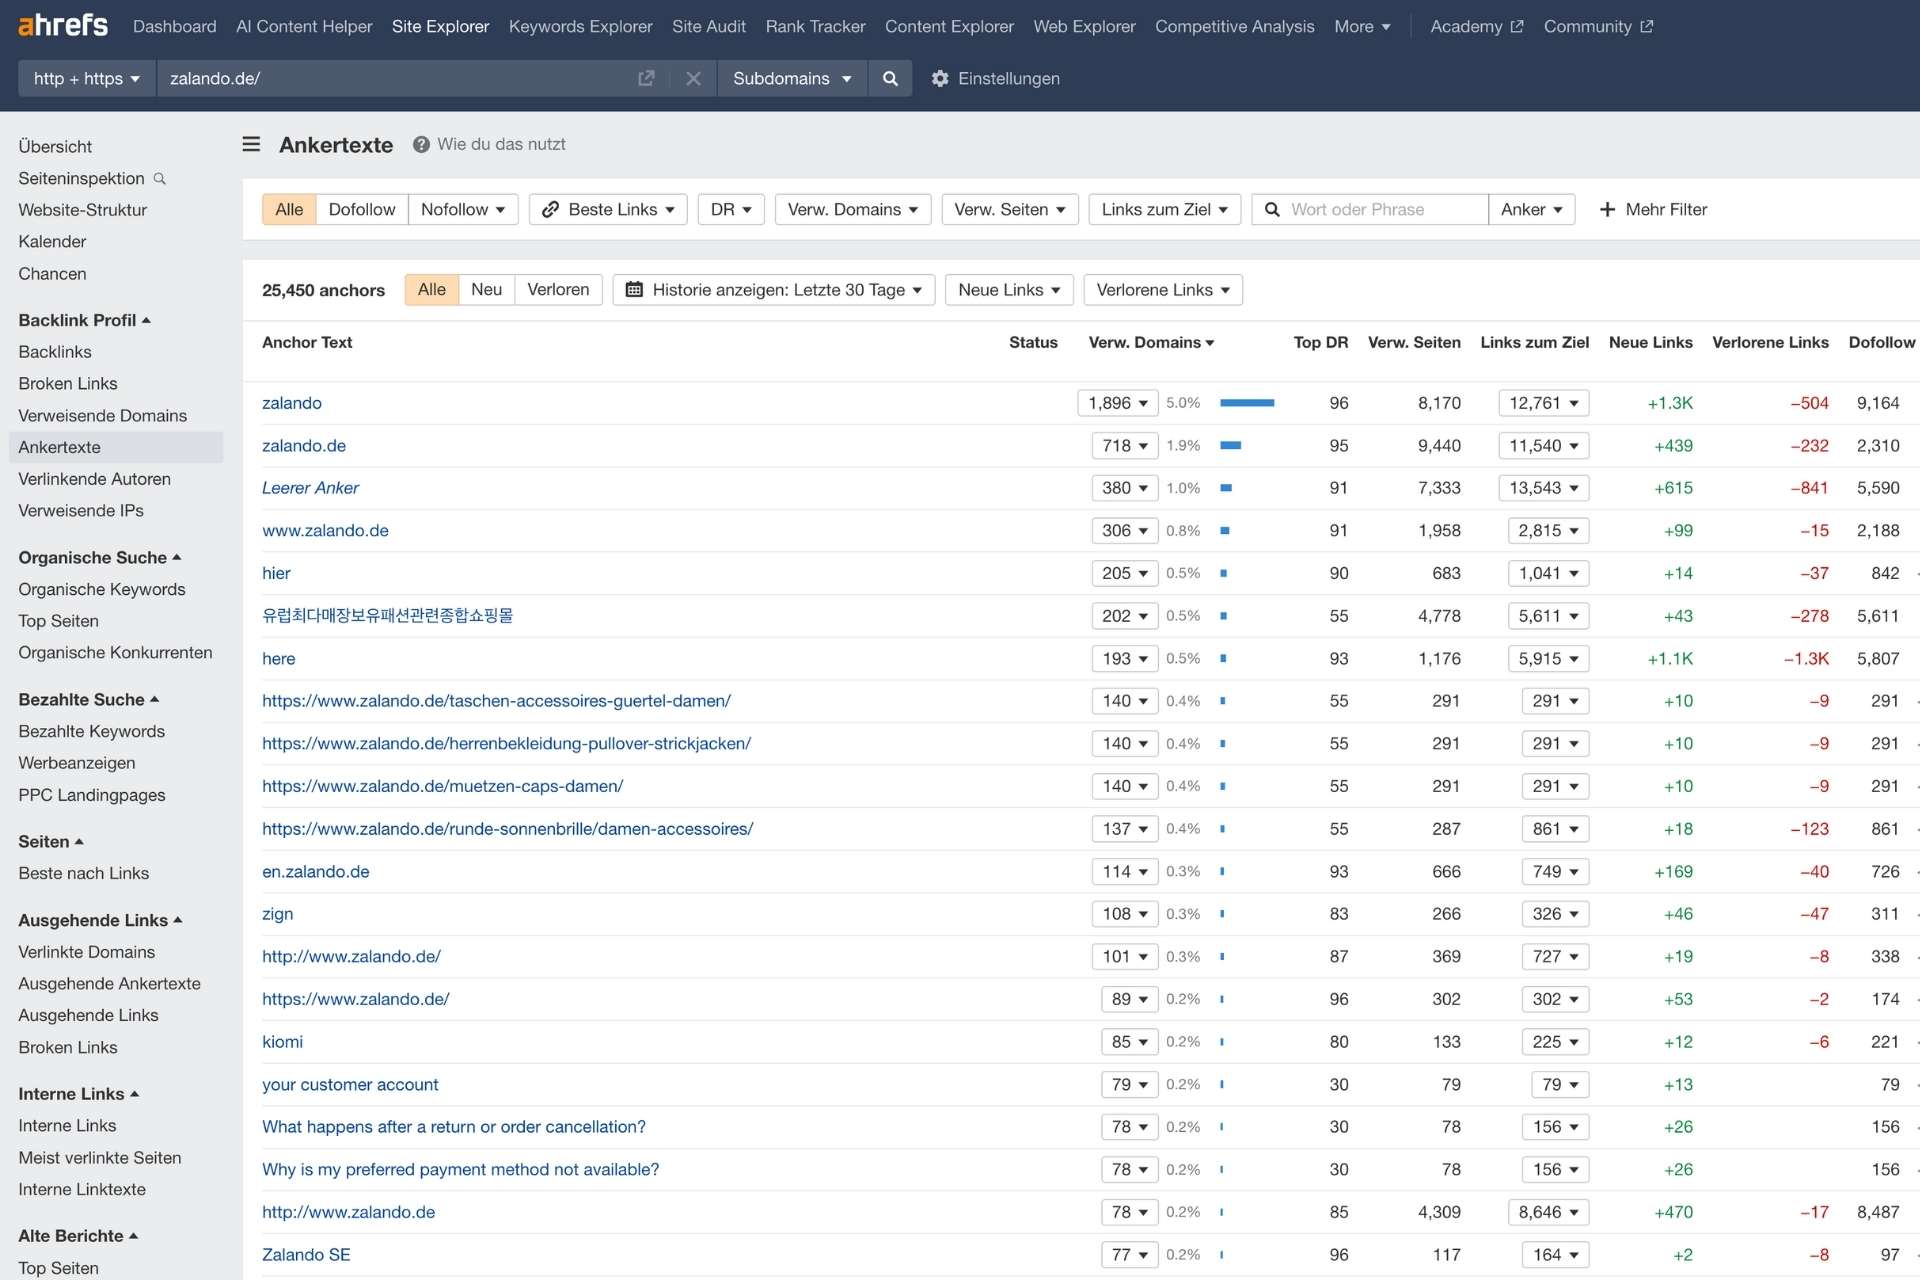The image size is (1920, 1280).
Task: Click the calendar icon in Historie anzeigen
Action: (634, 290)
